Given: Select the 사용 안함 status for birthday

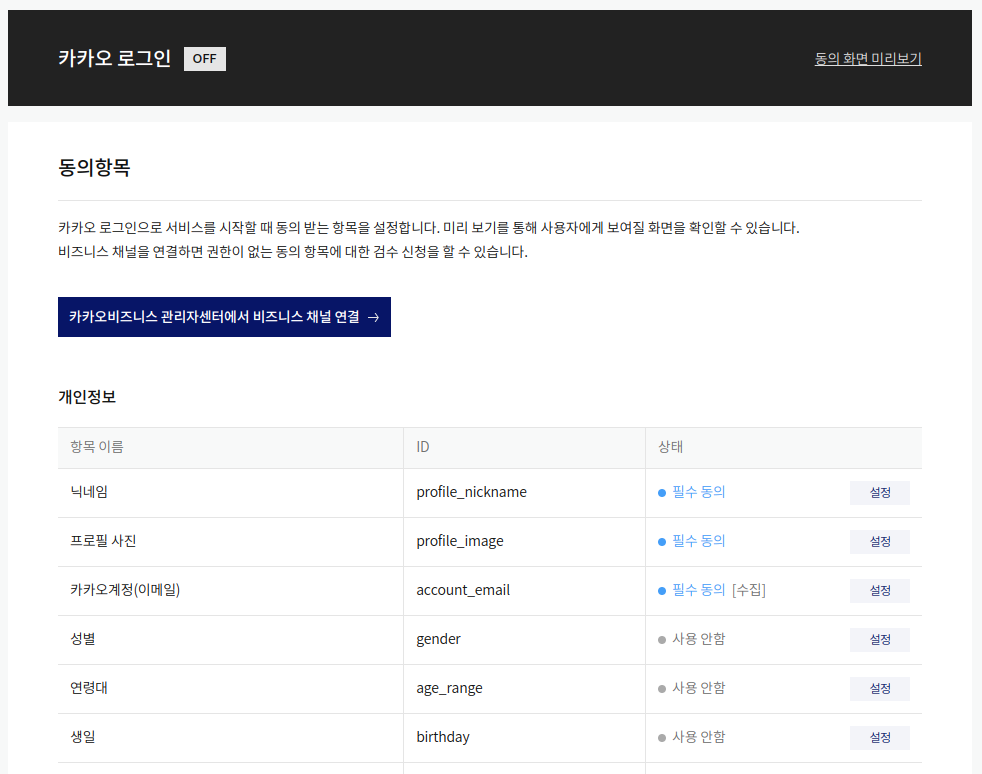Looking at the screenshot, I should point(691,736).
